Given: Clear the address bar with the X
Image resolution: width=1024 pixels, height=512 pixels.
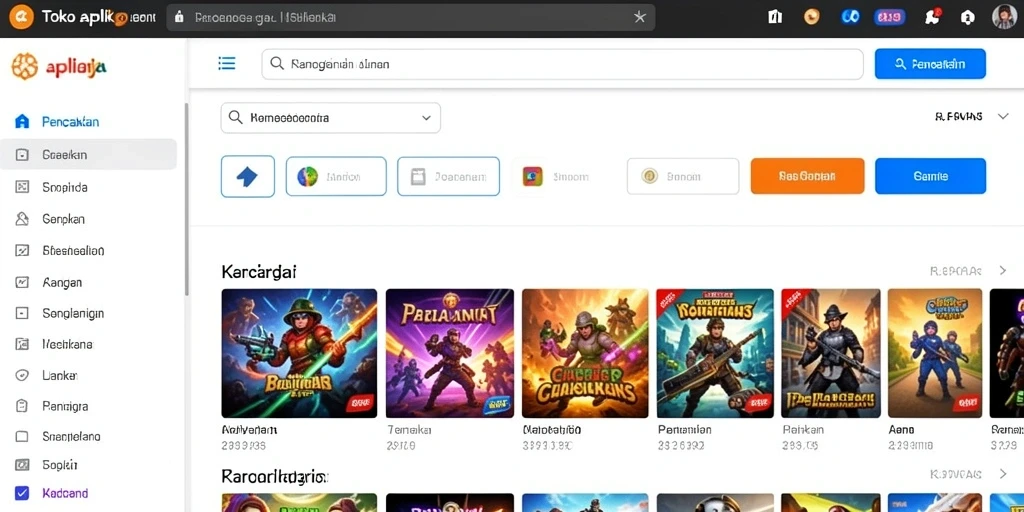Looking at the screenshot, I should (x=640, y=18).
